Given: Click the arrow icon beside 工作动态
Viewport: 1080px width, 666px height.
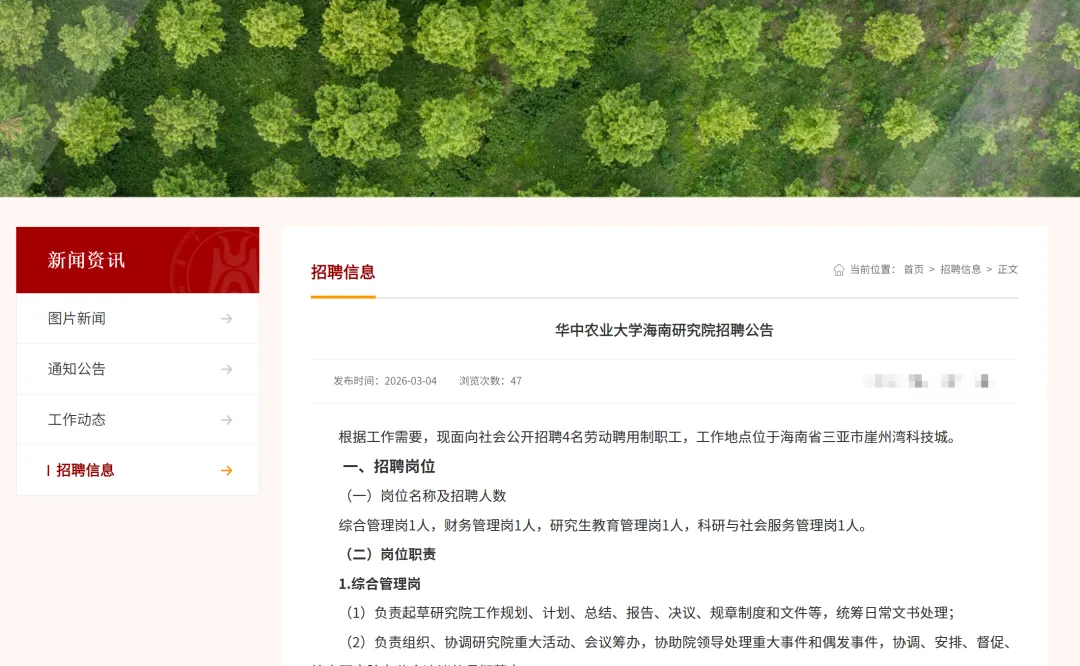Looking at the screenshot, I should (x=226, y=419).
